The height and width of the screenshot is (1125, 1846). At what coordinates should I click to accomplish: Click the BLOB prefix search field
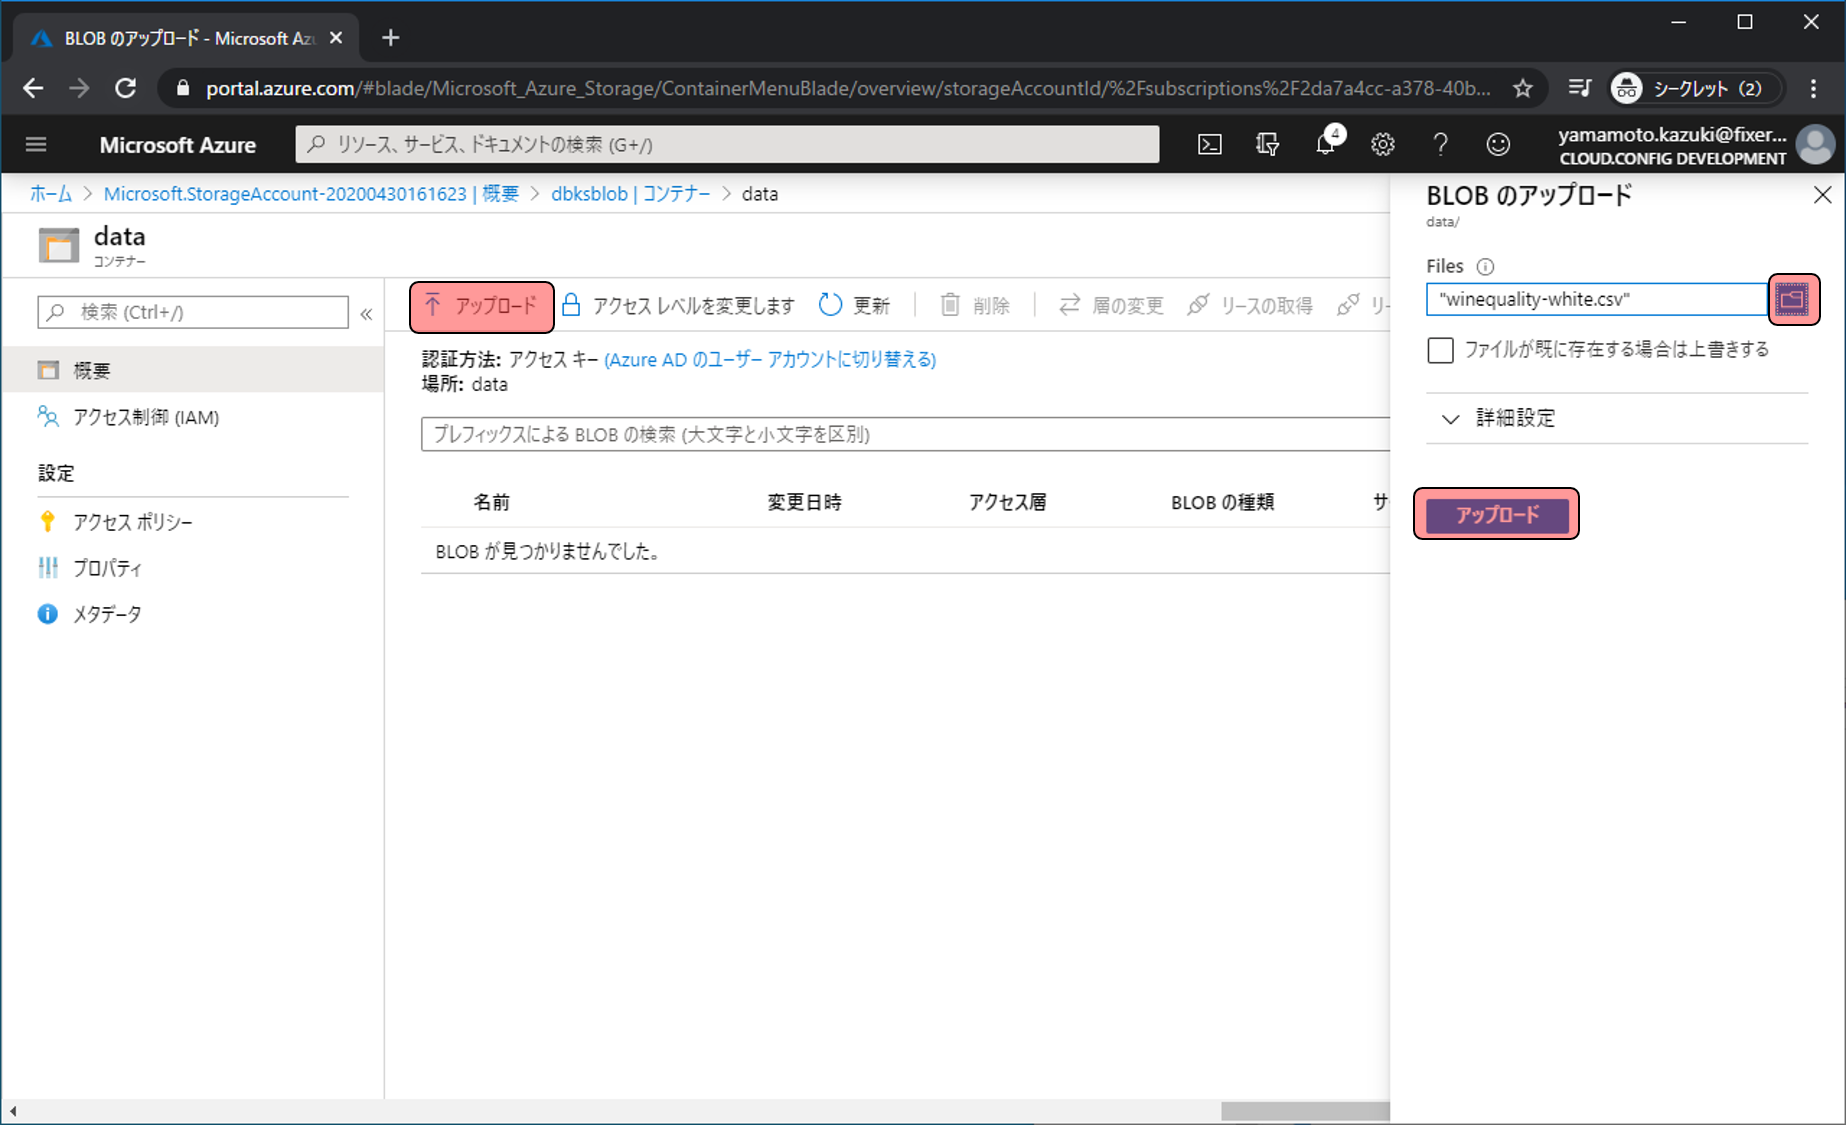[900, 434]
